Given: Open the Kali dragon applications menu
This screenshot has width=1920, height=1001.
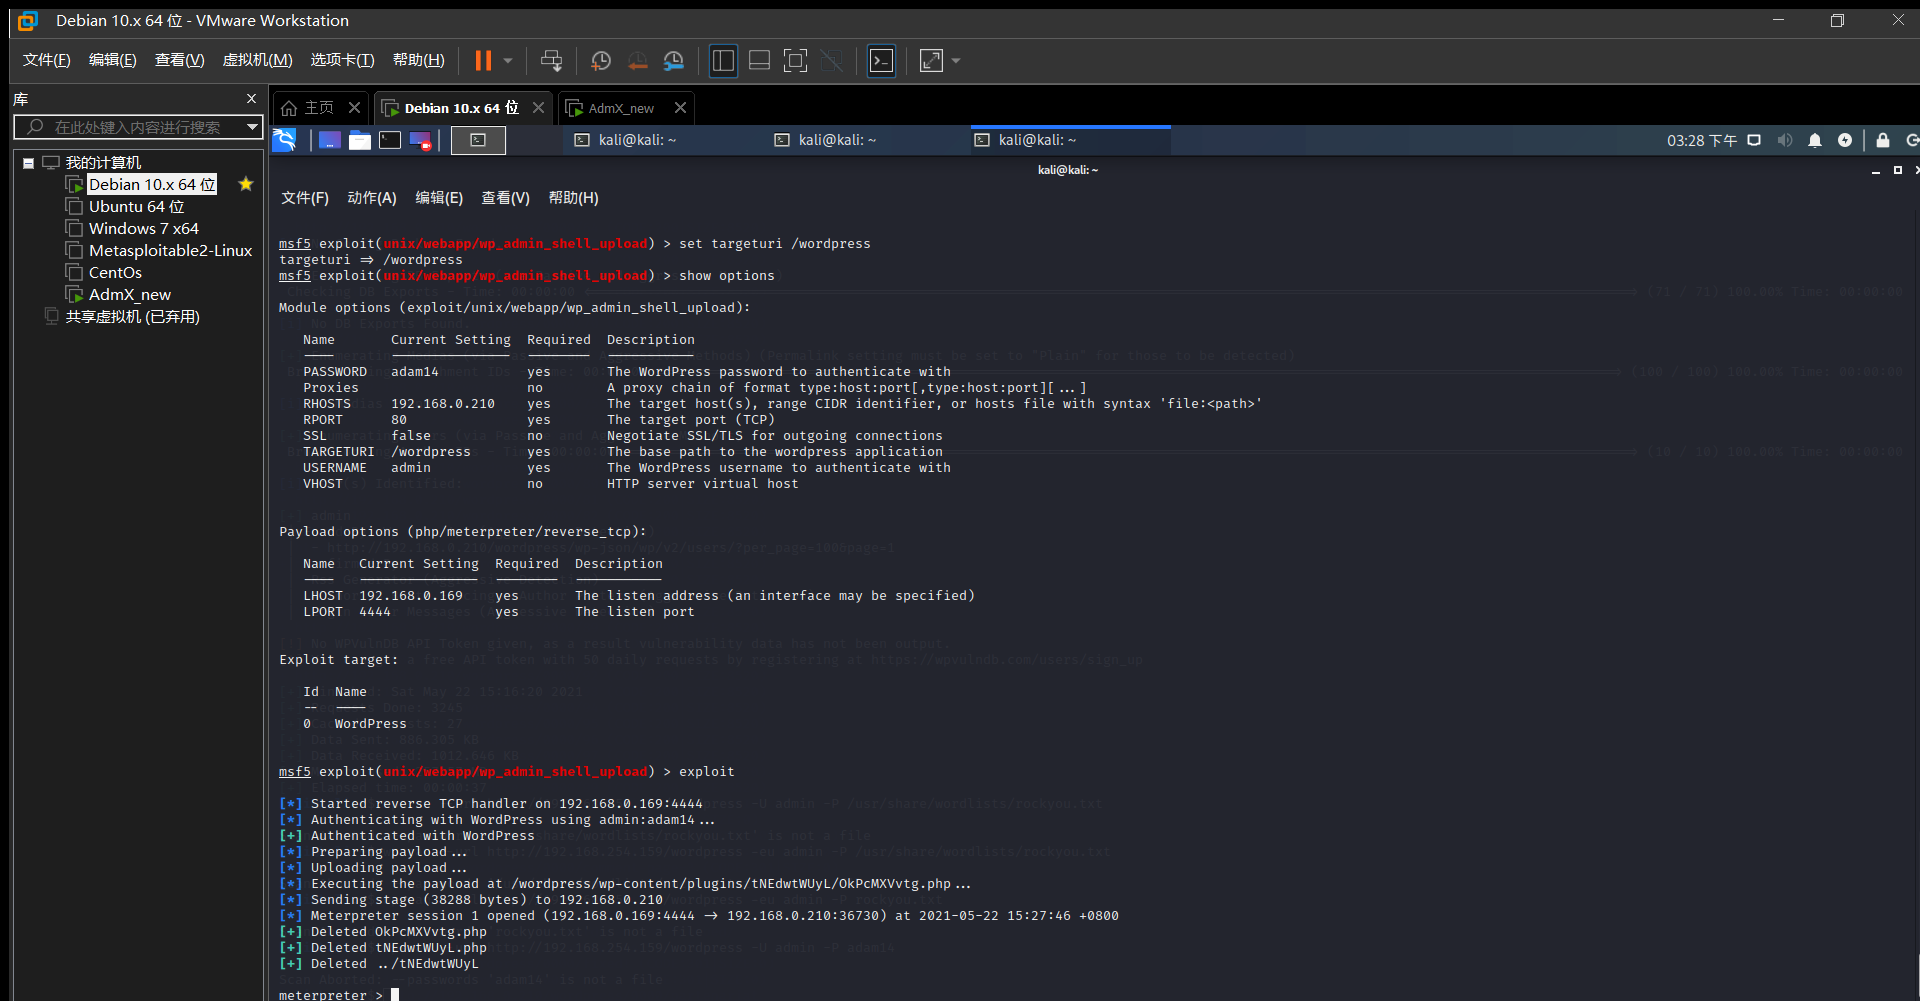Looking at the screenshot, I should (285, 140).
